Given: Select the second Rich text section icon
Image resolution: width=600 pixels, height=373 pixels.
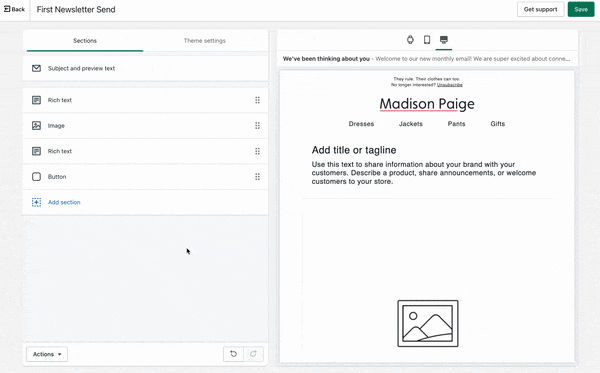Looking at the screenshot, I should (36, 151).
